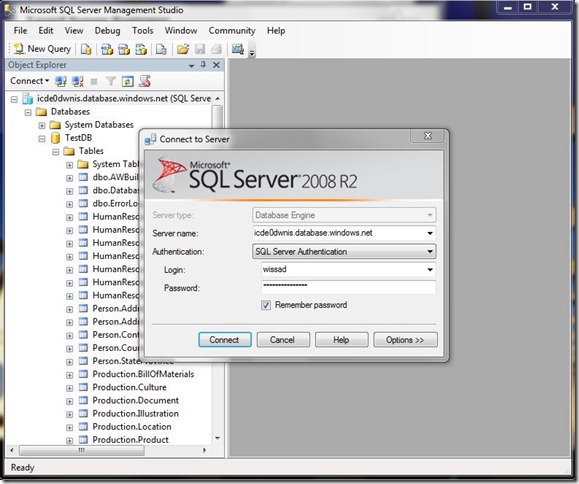Open the Community menu
This screenshot has width=579, height=484.
point(232,31)
